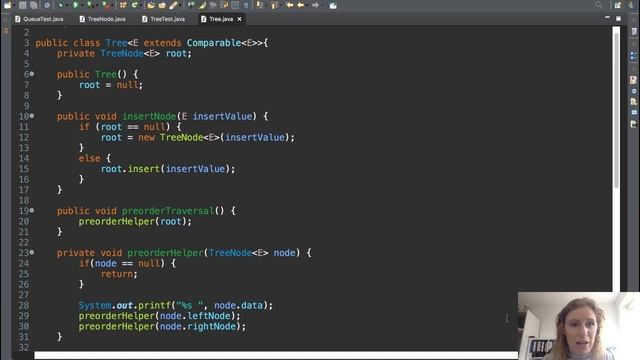Click 'System' on the printf line
Screen dimensions: 640x360
coord(95,305)
